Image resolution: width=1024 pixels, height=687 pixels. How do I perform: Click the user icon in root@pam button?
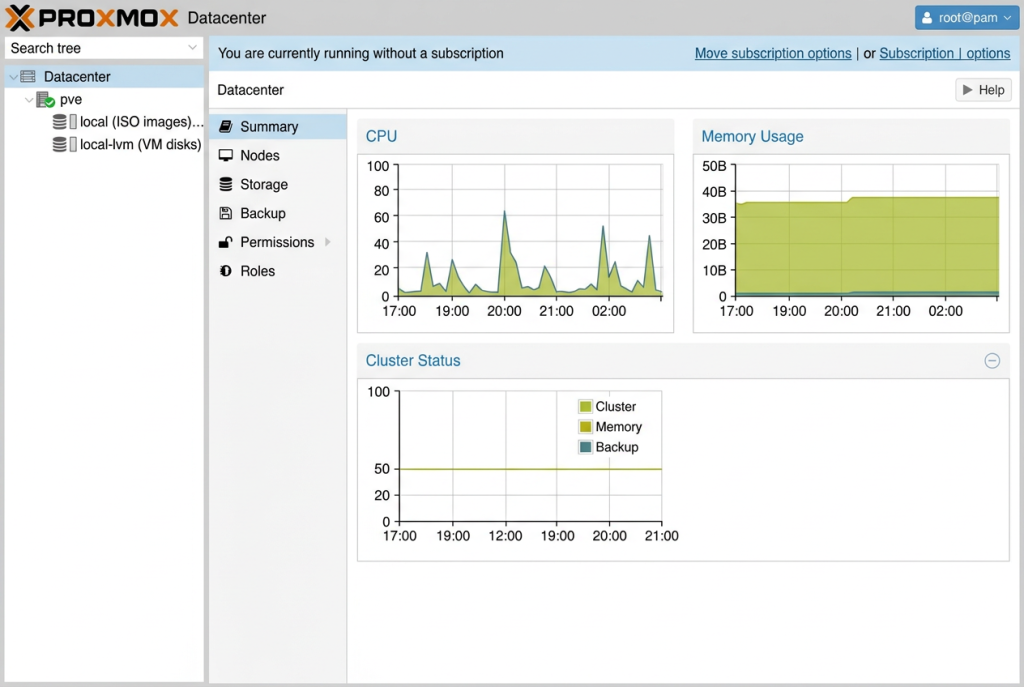[x=927, y=18]
